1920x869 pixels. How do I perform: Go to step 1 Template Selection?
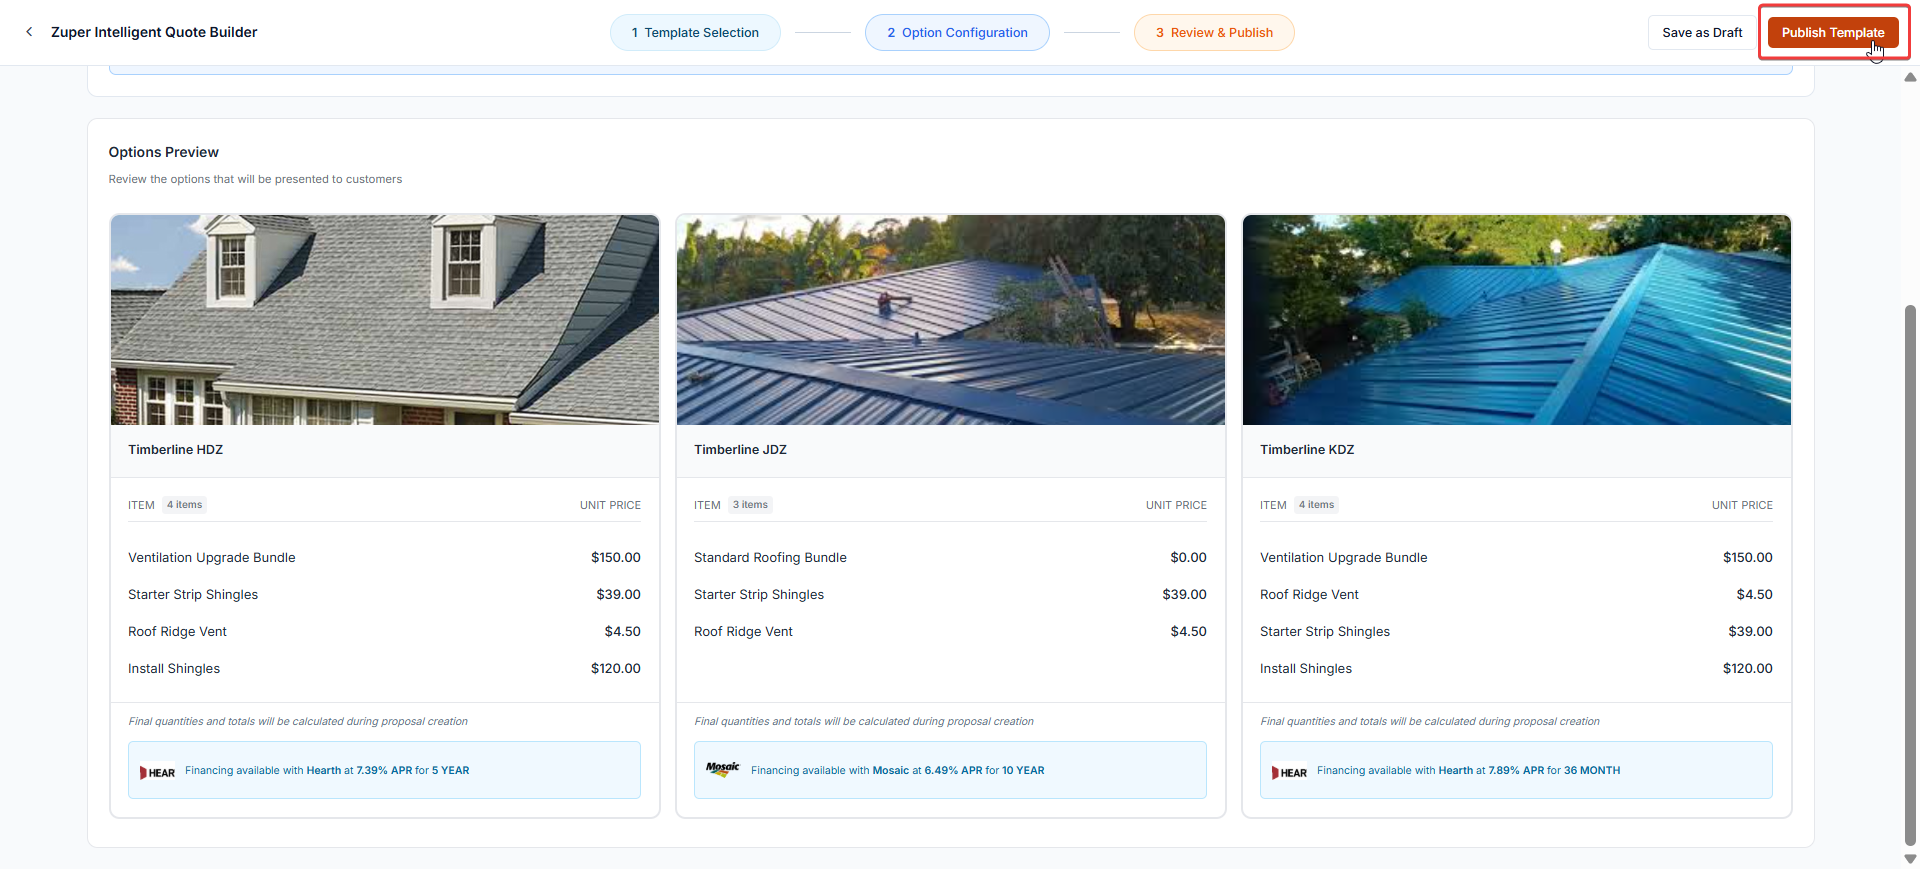(x=695, y=32)
